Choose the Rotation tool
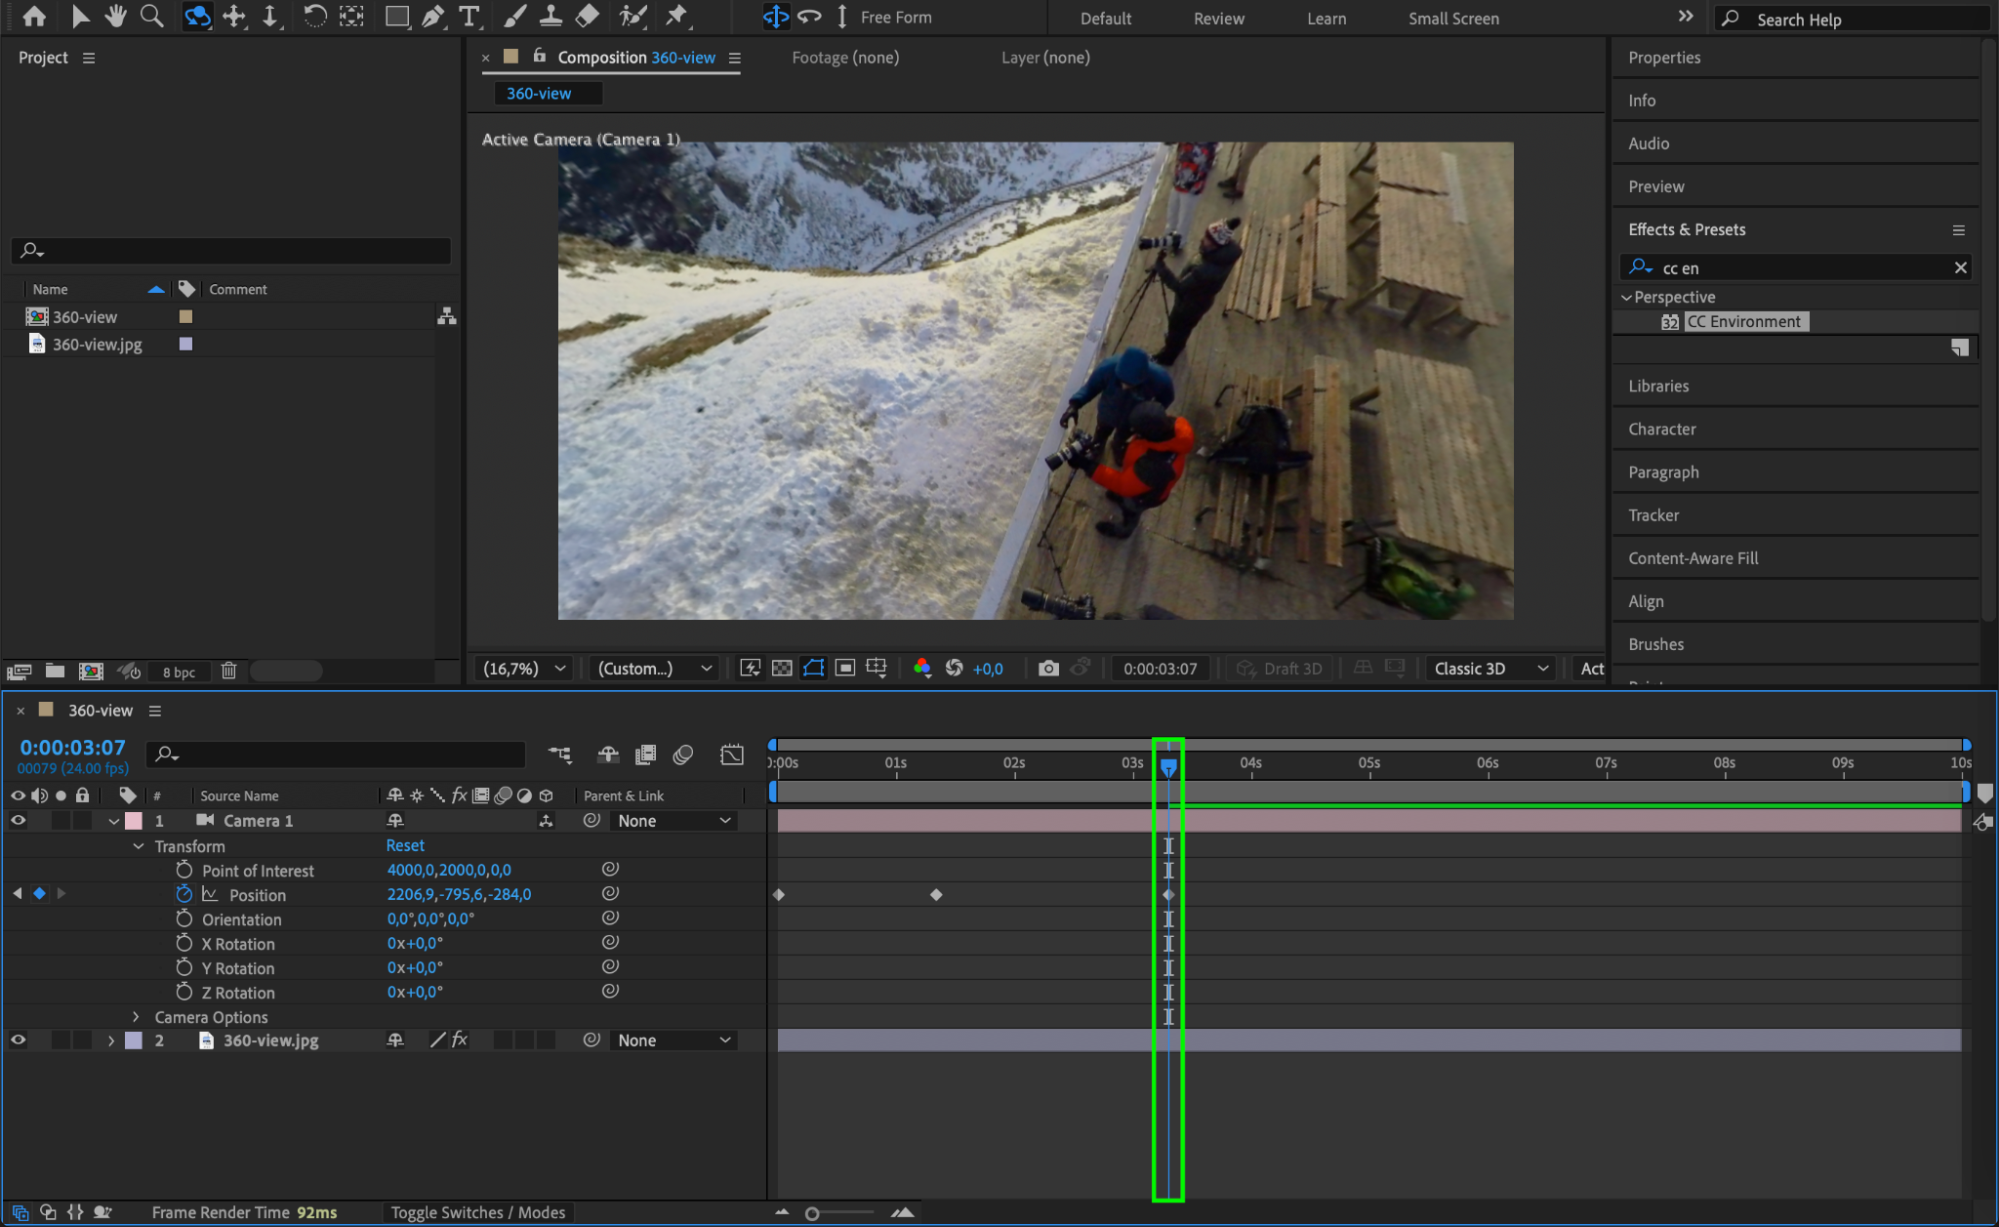Viewport: 1999px width, 1227px height. 314,16
